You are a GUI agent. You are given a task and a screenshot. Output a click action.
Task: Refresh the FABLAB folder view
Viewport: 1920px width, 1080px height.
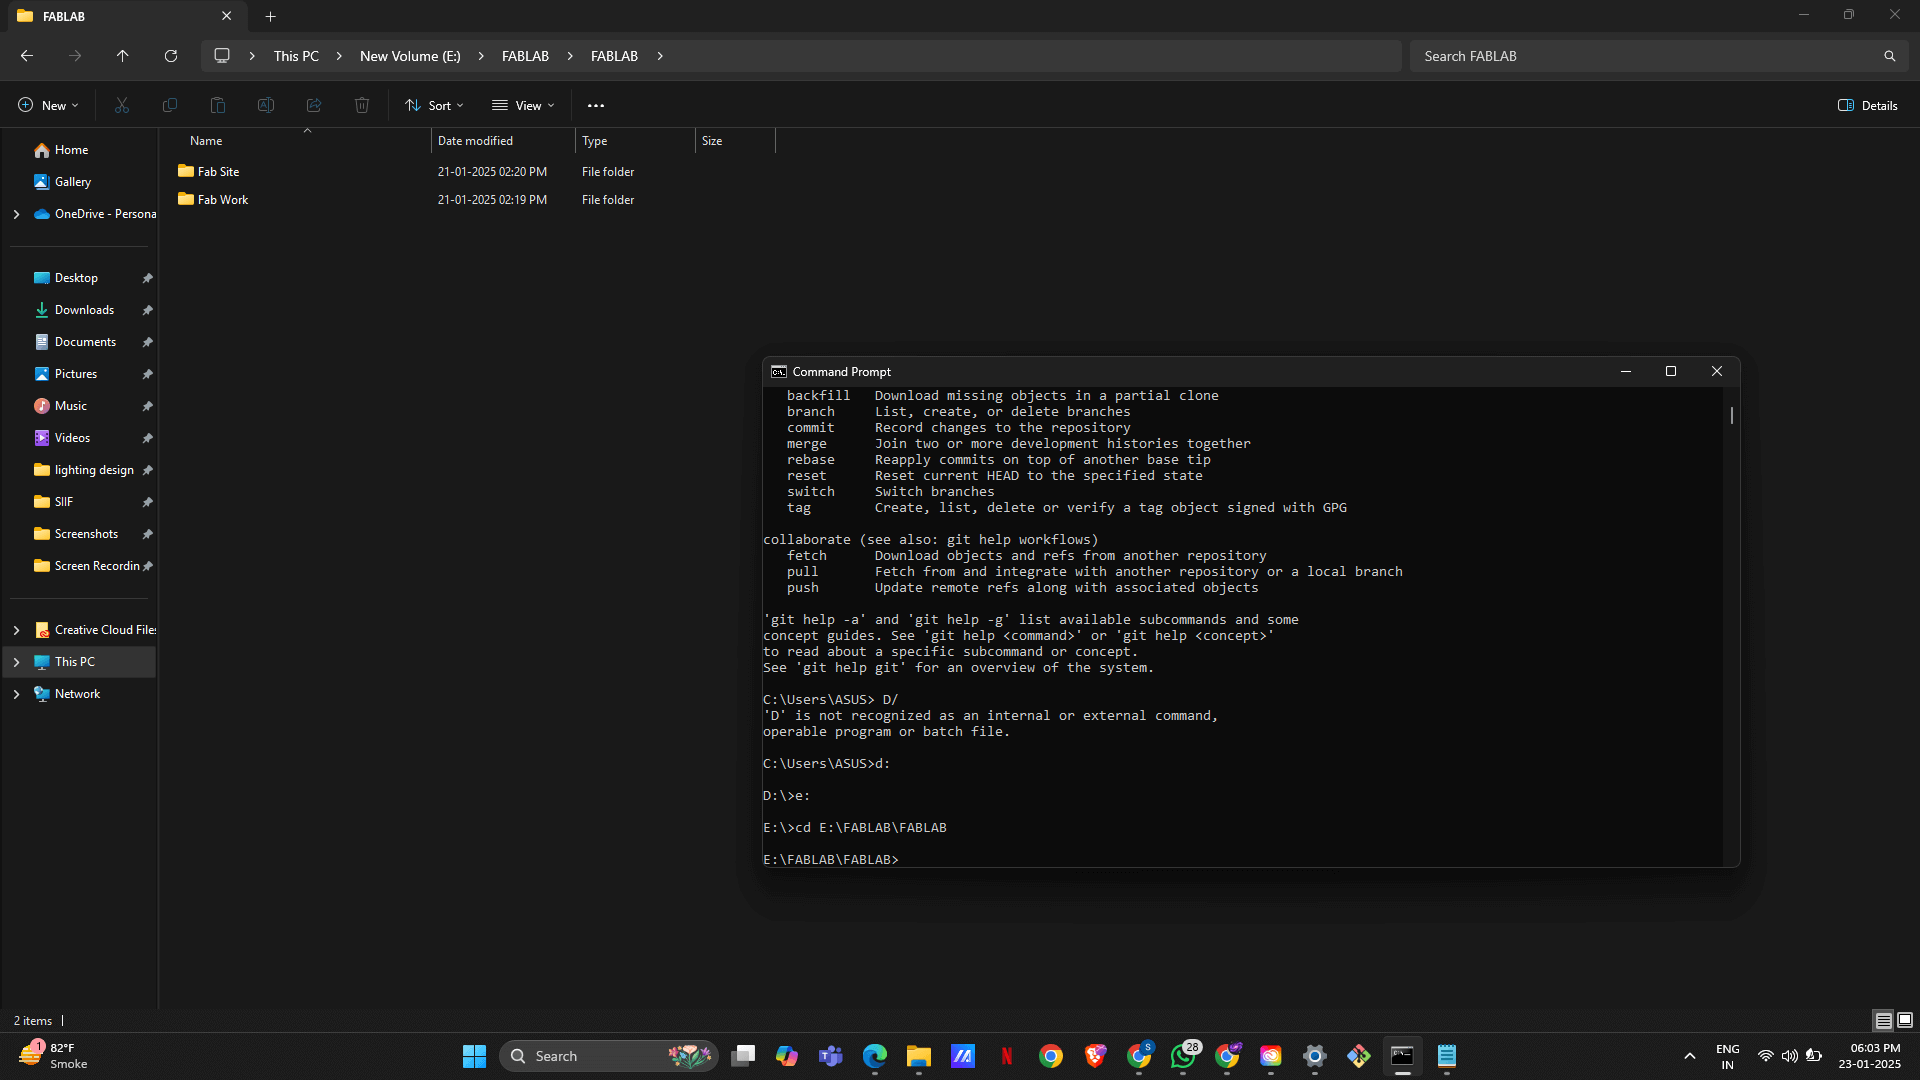coord(171,56)
